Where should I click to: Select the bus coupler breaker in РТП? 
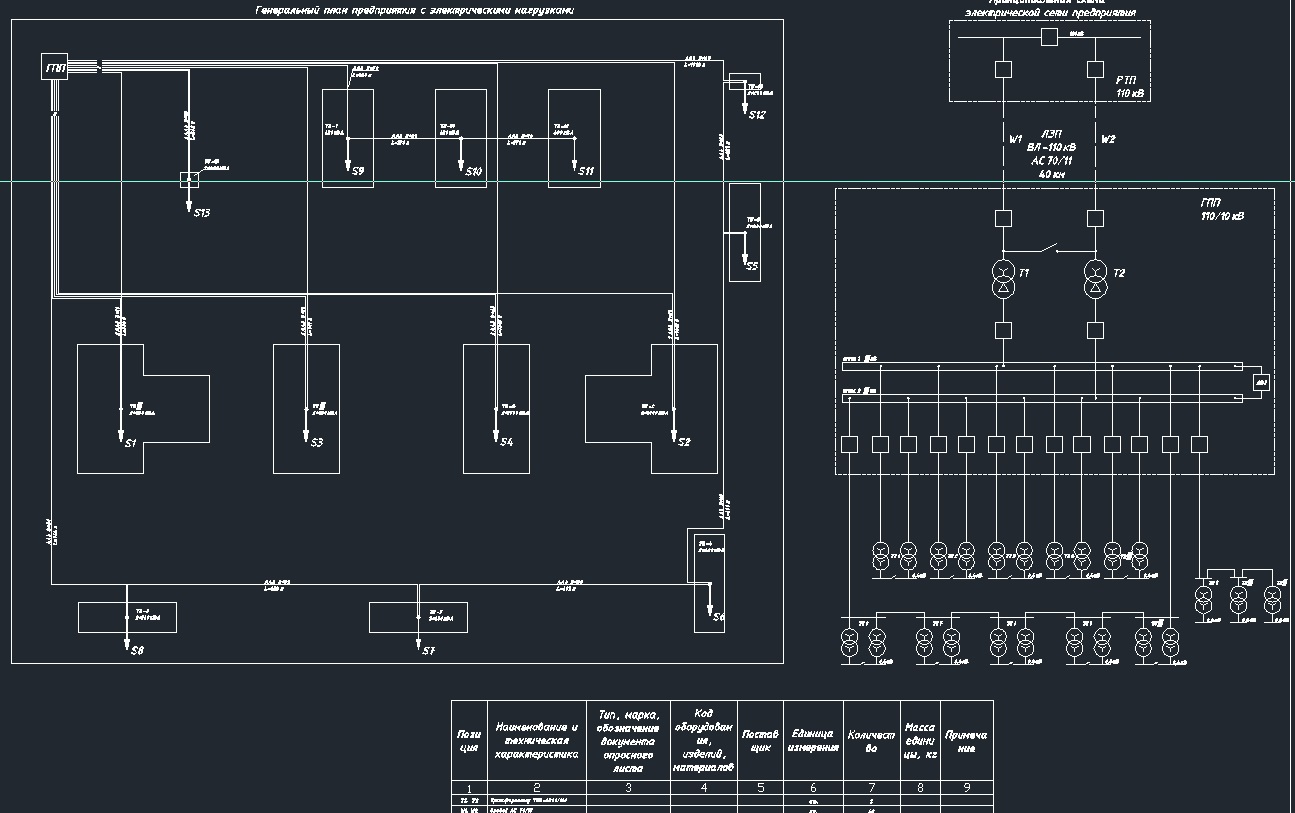(x=1049, y=37)
